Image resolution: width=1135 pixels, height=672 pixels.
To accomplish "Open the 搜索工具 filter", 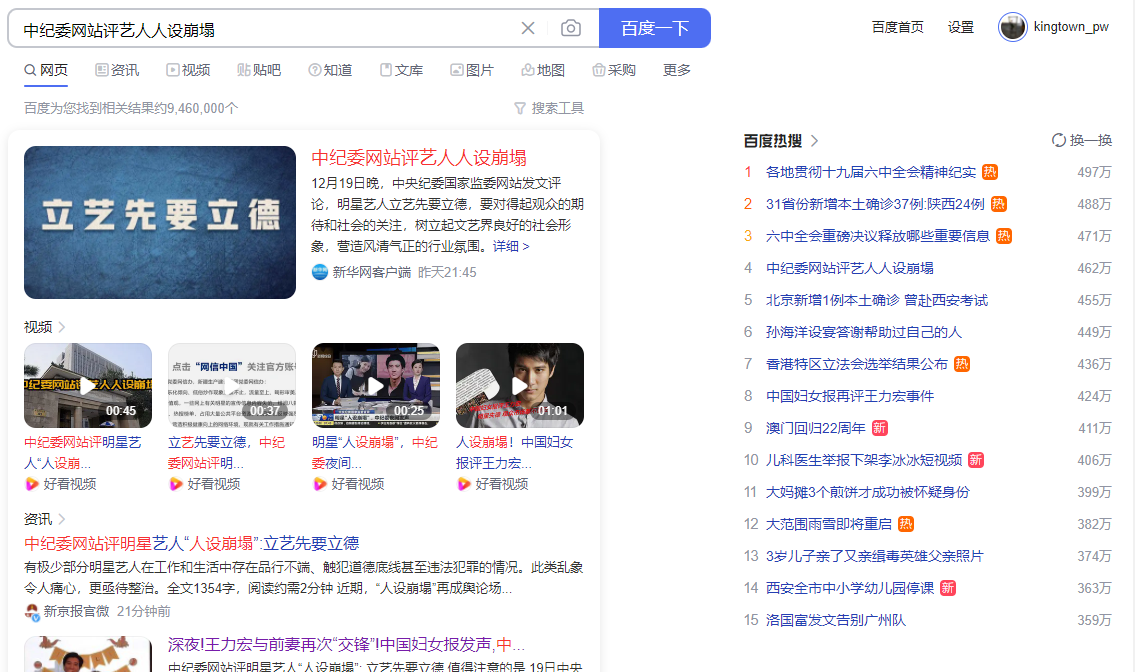I will tap(549, 108).
